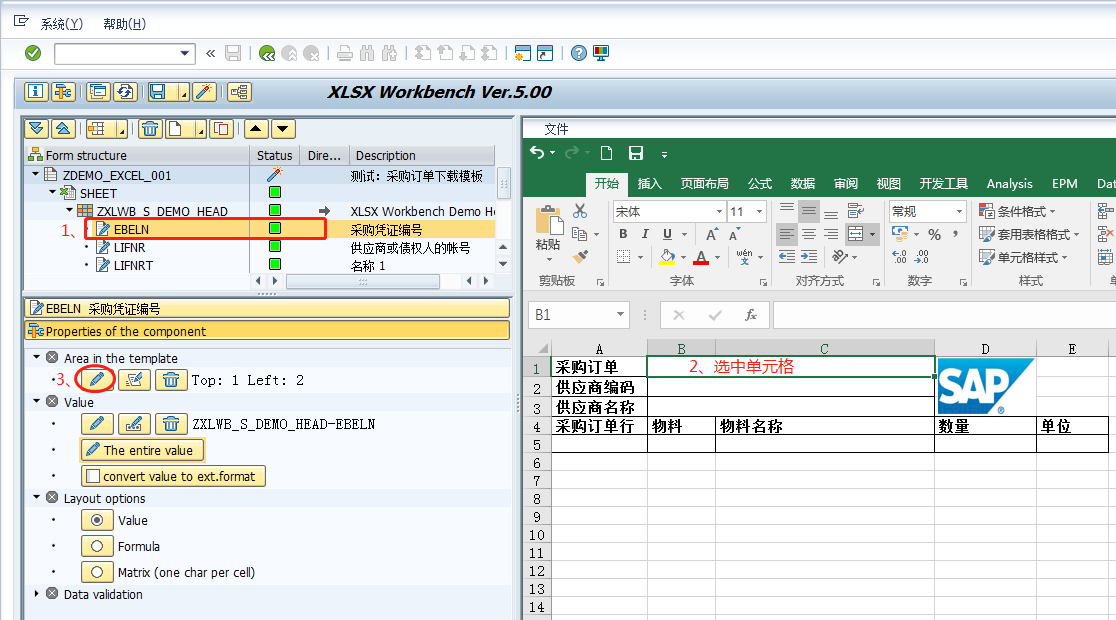Image resolution: width=1116 pixels, height=620 pixels.
Task: Switch to Excel 公式 ribbon tab
Action: point(759,184)
